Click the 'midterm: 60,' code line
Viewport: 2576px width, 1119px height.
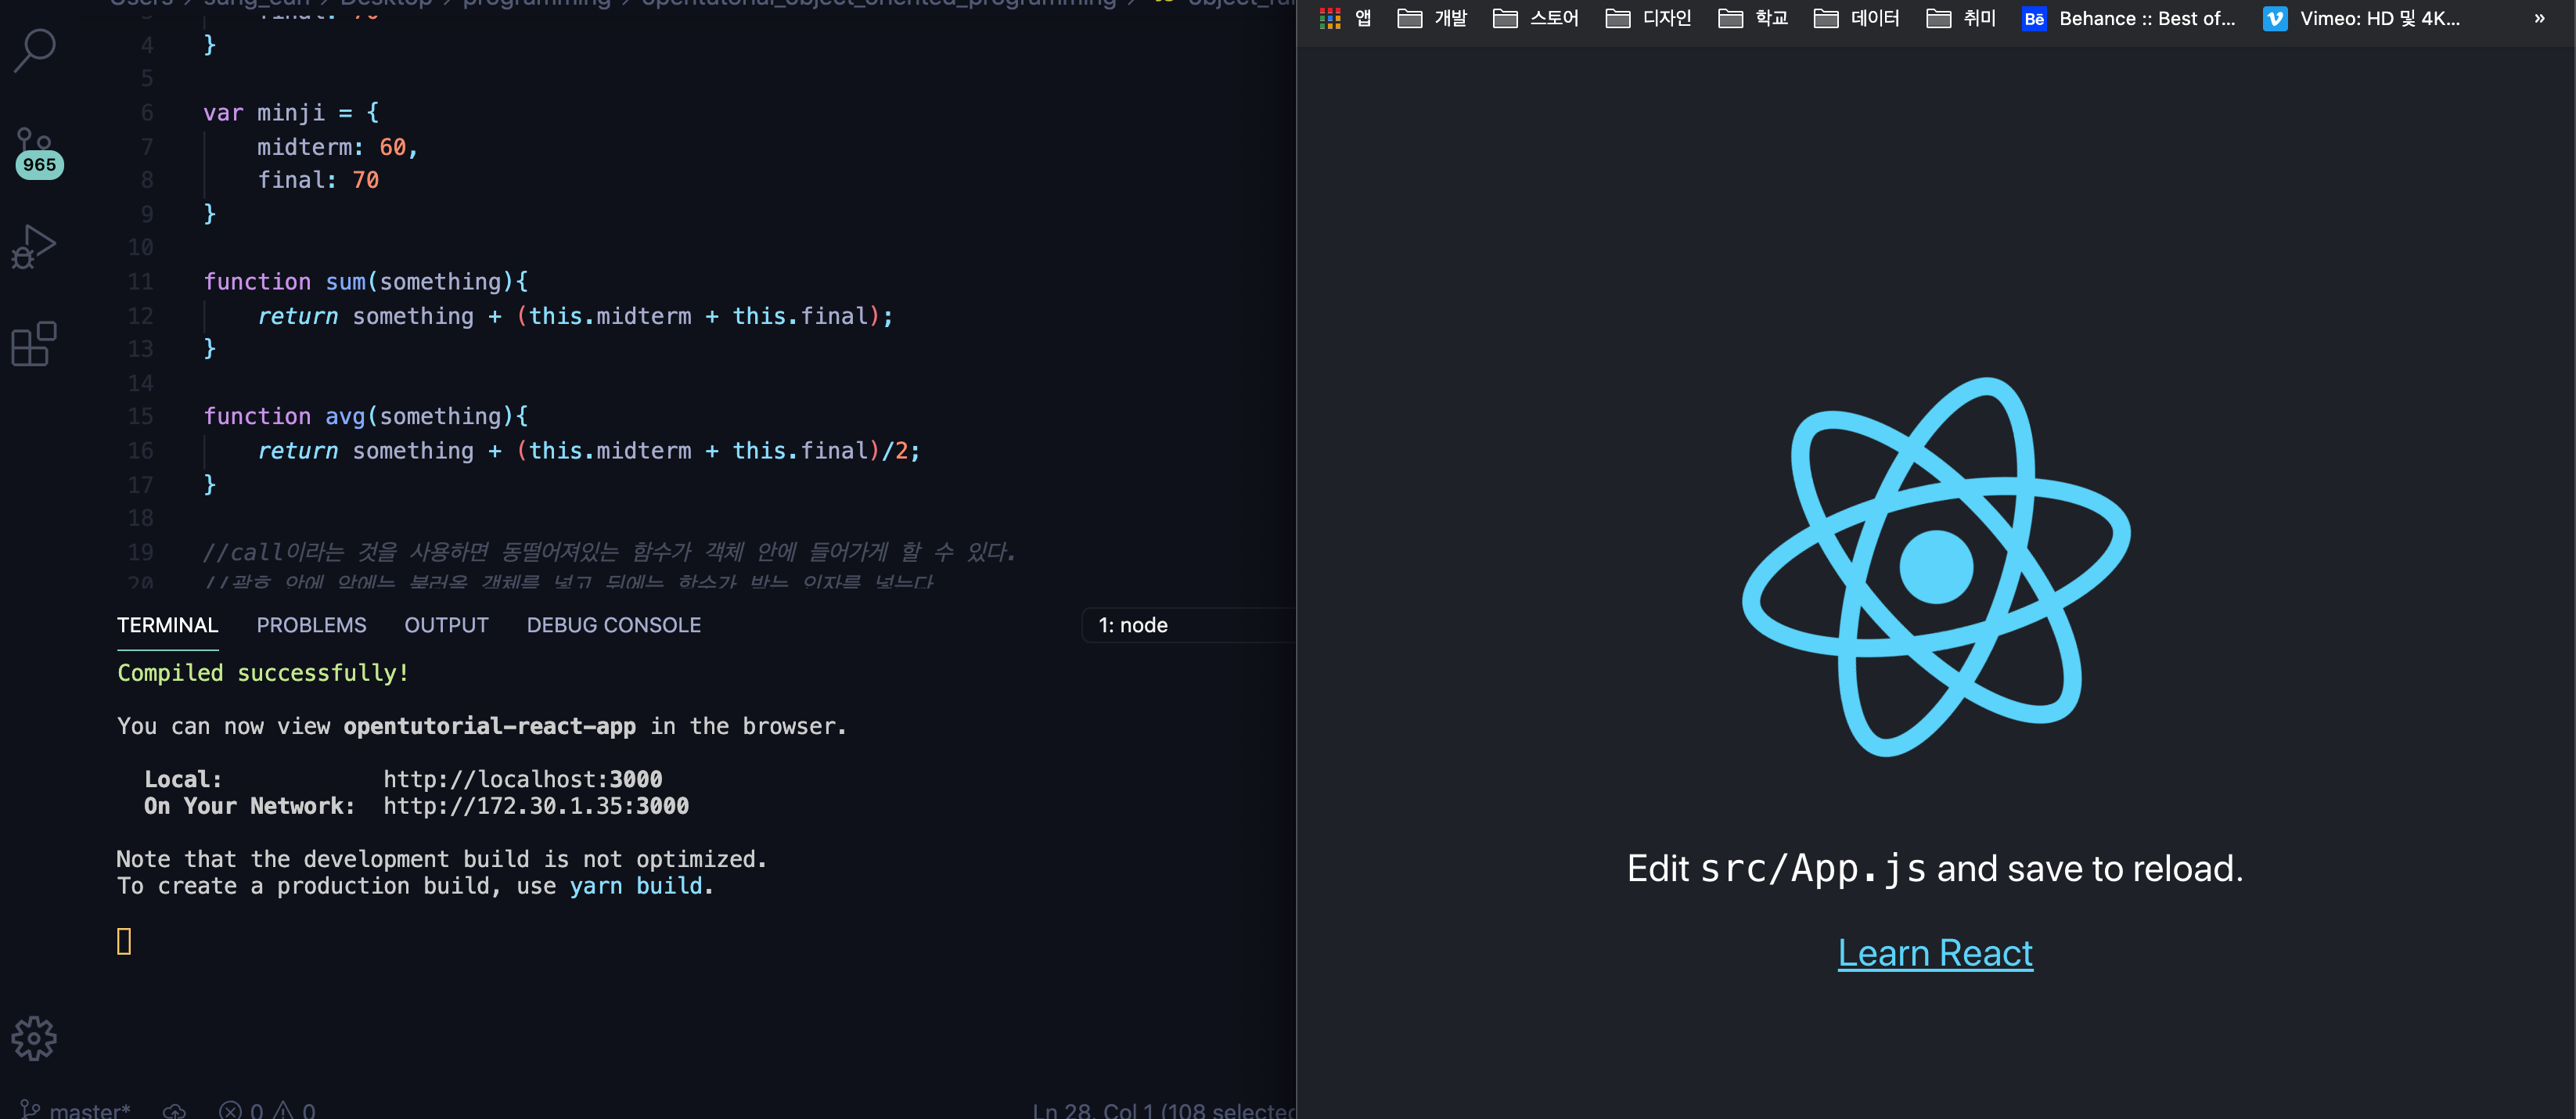[337, 147]
